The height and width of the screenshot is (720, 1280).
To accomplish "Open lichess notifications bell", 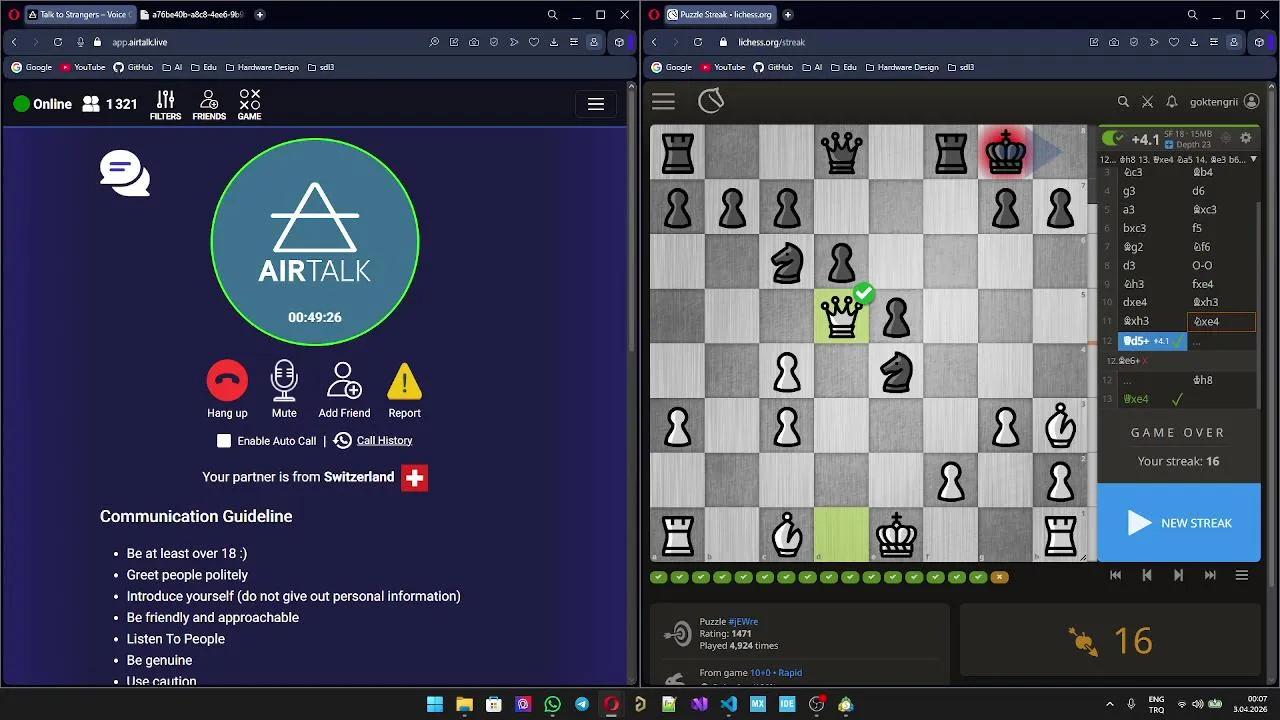I will 1172,102.
